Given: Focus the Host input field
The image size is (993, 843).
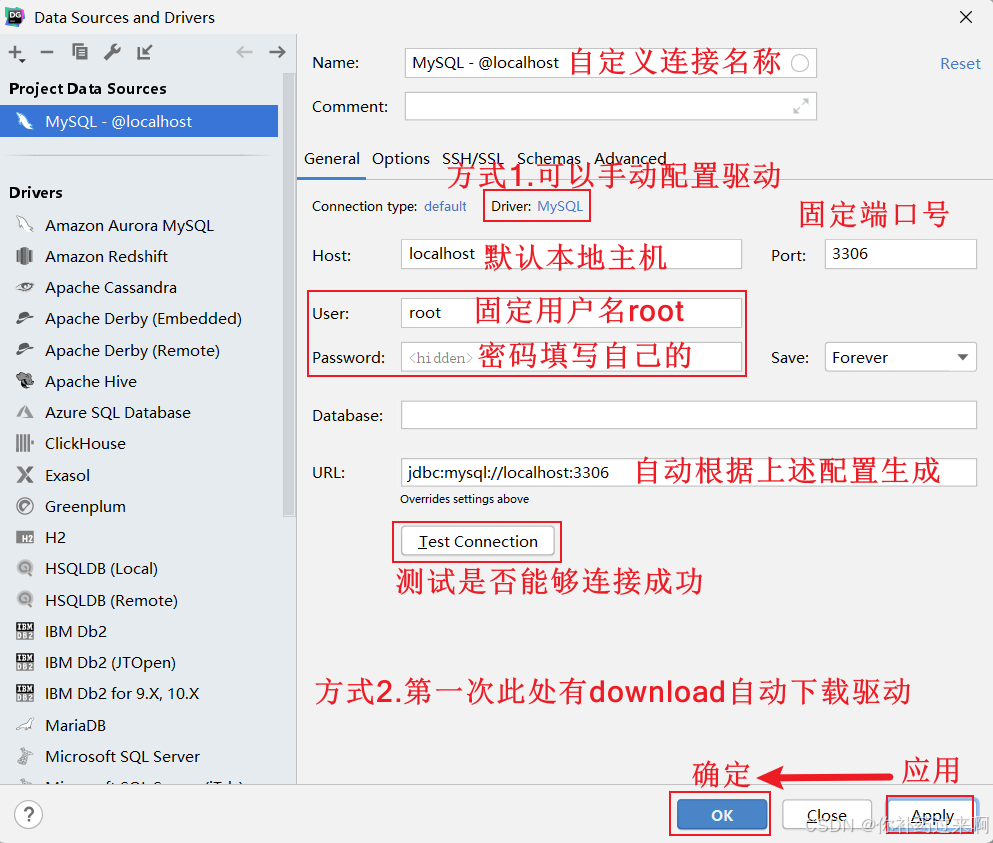Looking at the screenshot, I should 571,254.
